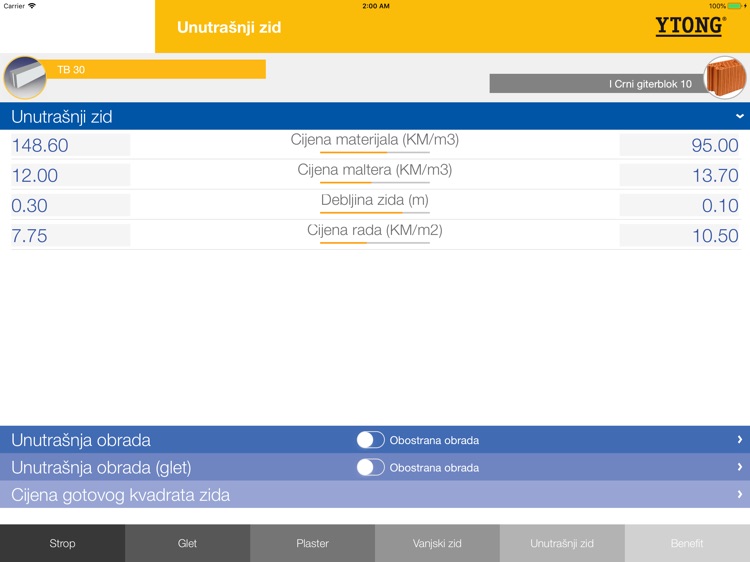Screen dimensions: 750x562
Task: Tap the 2:00 AM clock
Action: click(x=376, y=6)
